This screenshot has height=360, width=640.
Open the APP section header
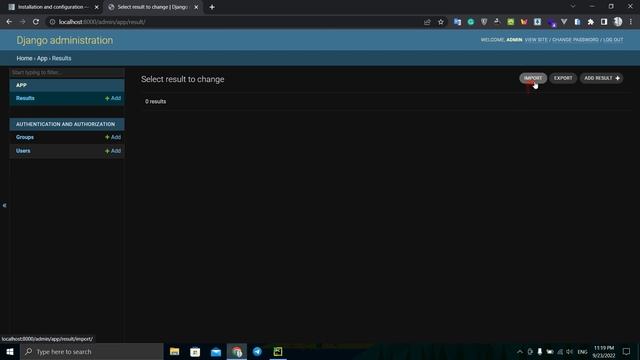[21, 85]
